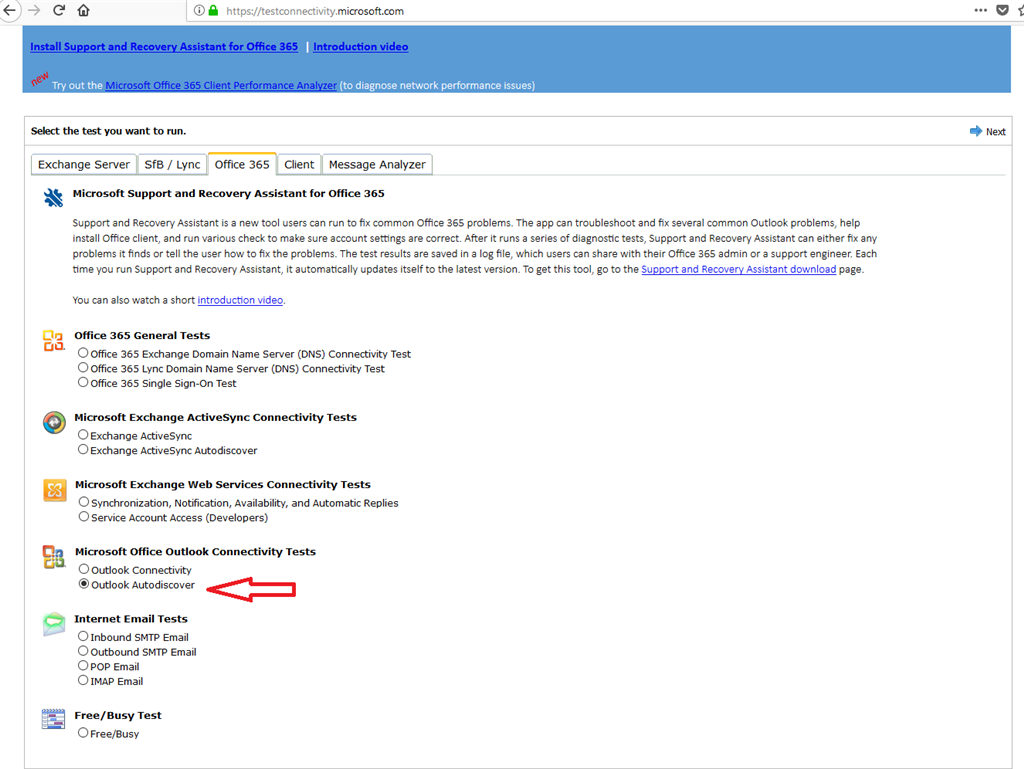1024x769 pixels.
Task: Select POP Email test
Action: (83, 666)
